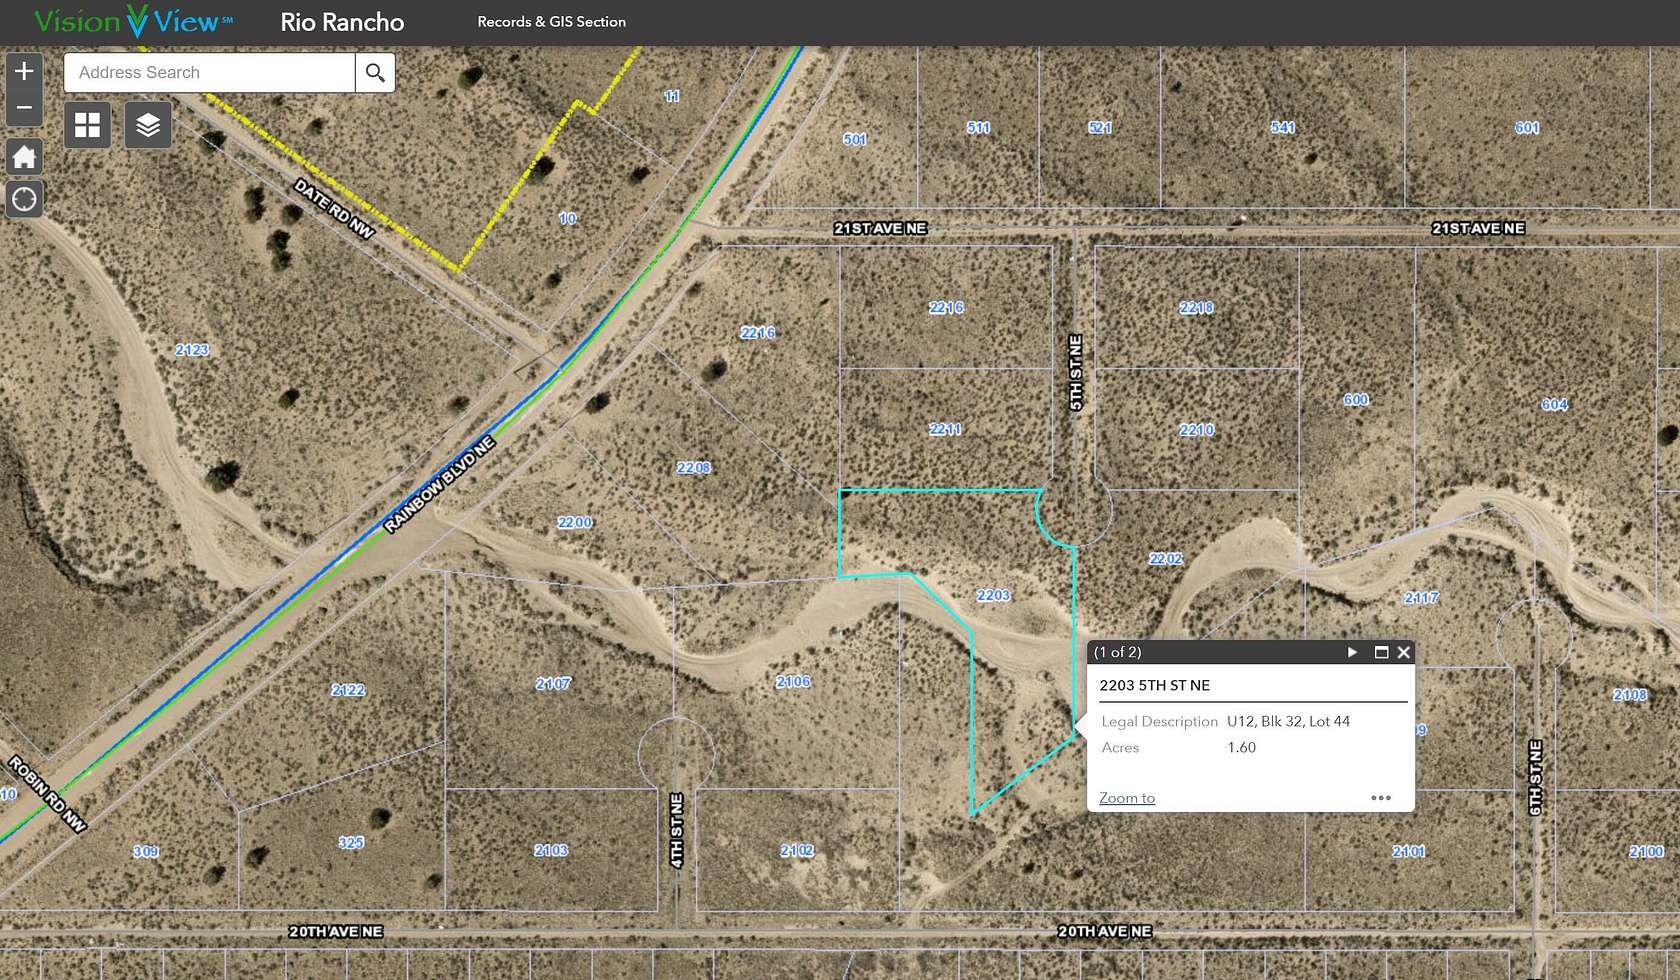The image size is (1680, 980).
Task: Click the Rio Rancho title
Action: tap(342, 21)
